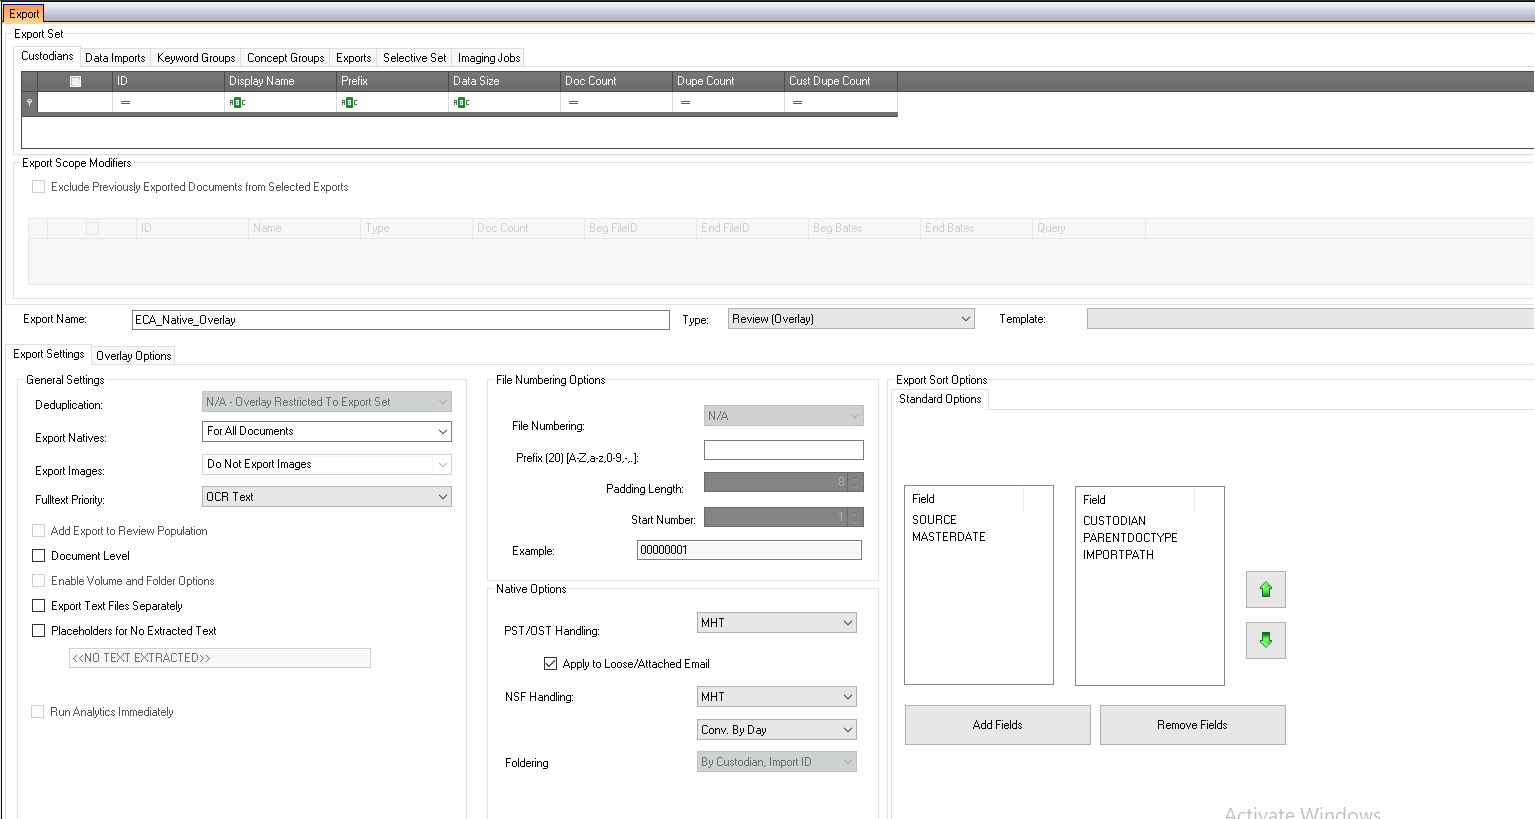Open the File Numbering dropdown
Viewport: 1535px width, 819px height.
[x=783, y=415]
